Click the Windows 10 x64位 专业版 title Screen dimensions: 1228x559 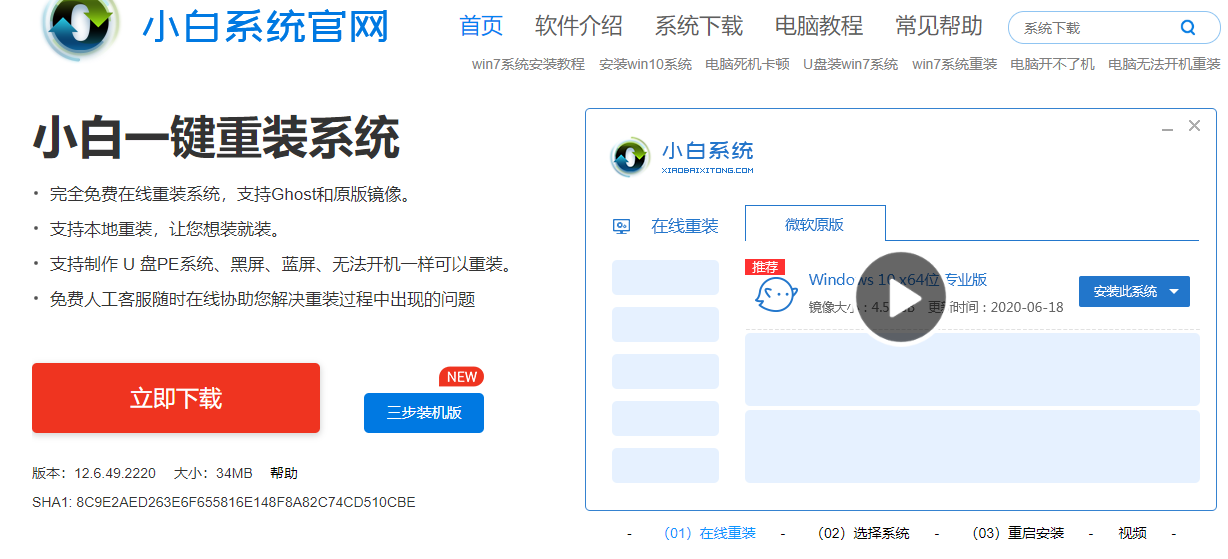(x=898, y=279)
